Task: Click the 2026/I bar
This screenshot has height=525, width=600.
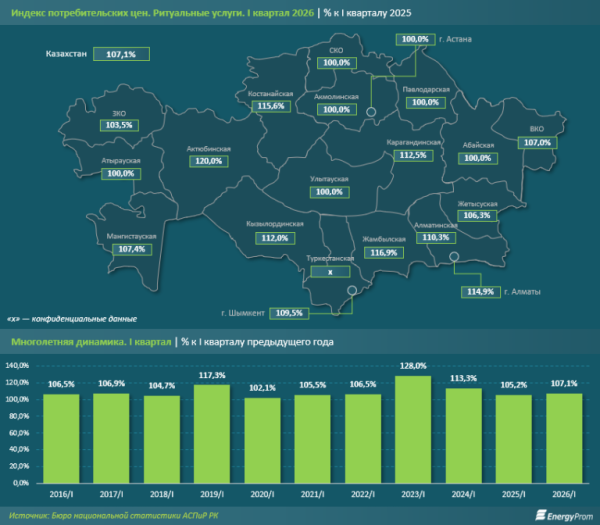Action: (x=564, y=438)
